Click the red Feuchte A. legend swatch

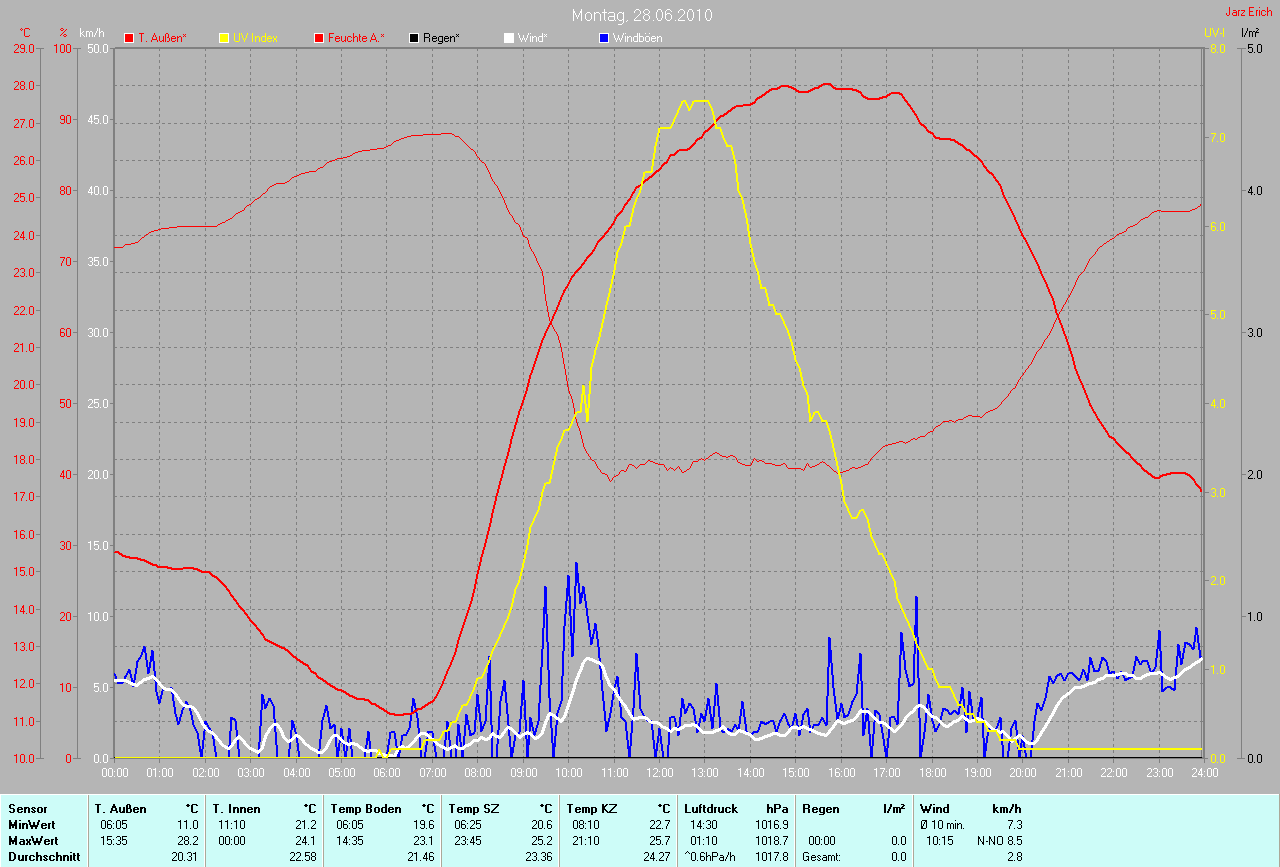(319, 38)
